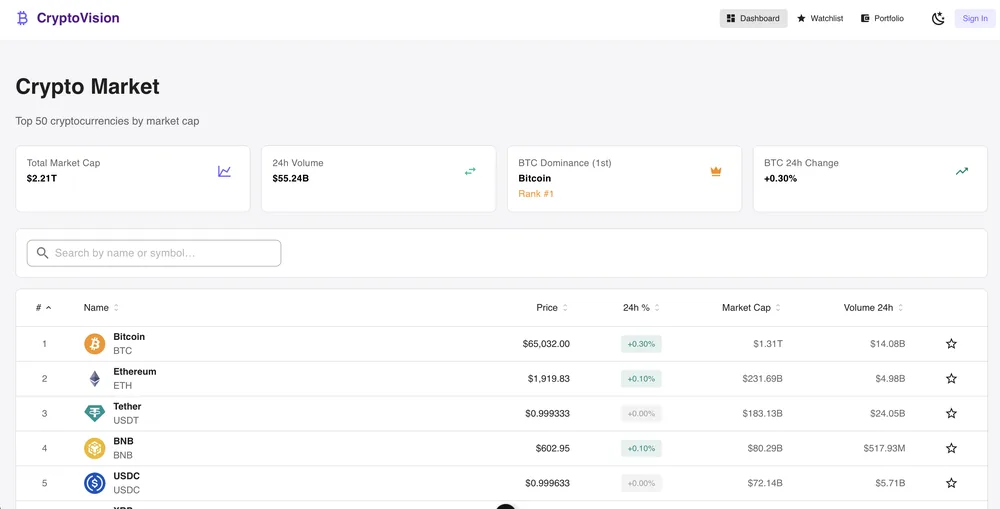This screenshot has height=509, width=1000.
Task: Click the BTC 24h Change trending icon
Action: [962, 171]
